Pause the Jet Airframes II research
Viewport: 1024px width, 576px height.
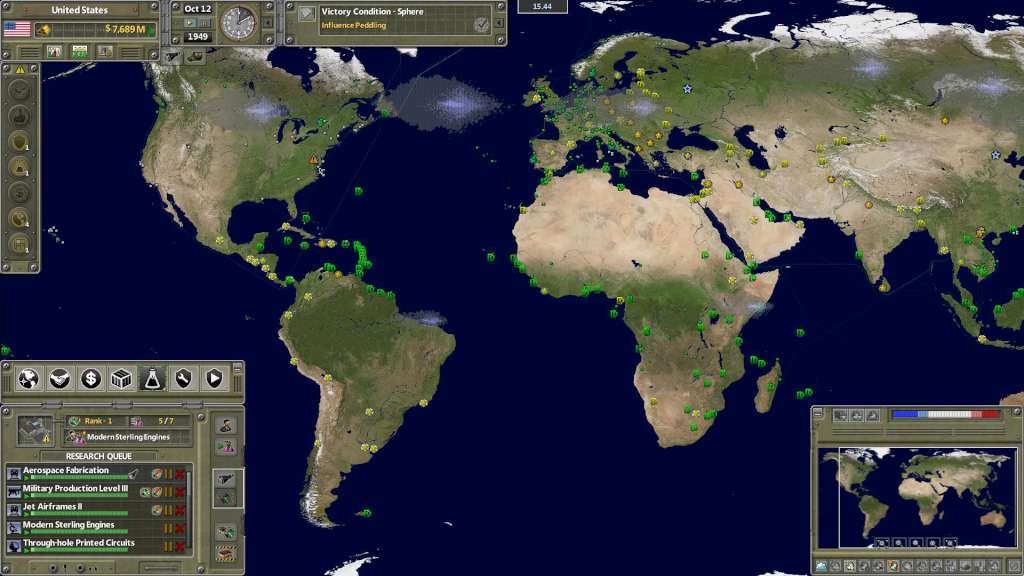click(x=168, y=508)
